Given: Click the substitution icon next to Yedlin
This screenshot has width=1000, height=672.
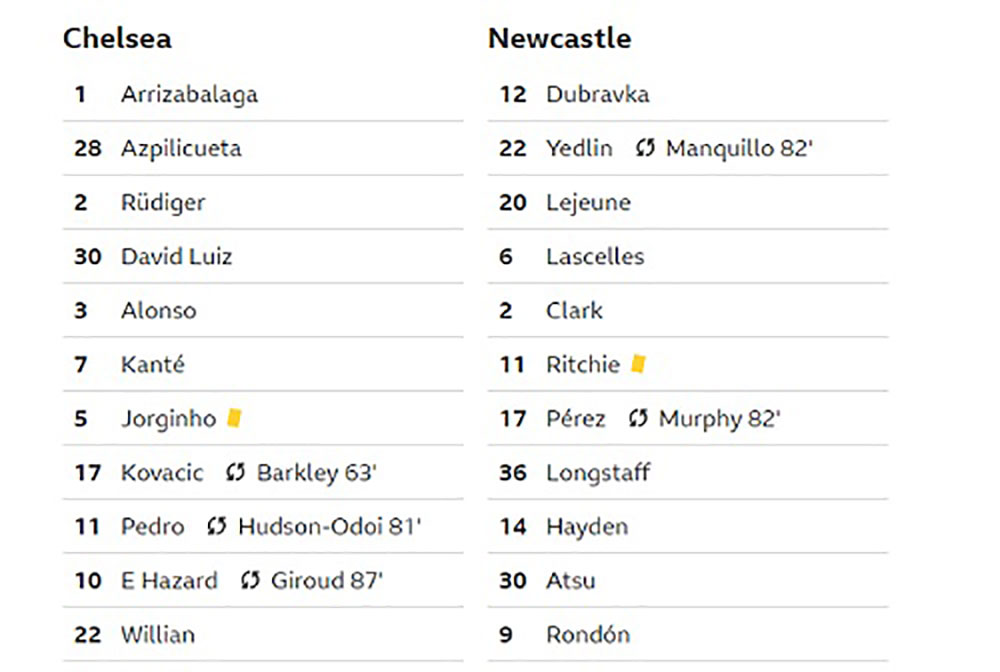Looking at the screenshot, I should (645, 148).
